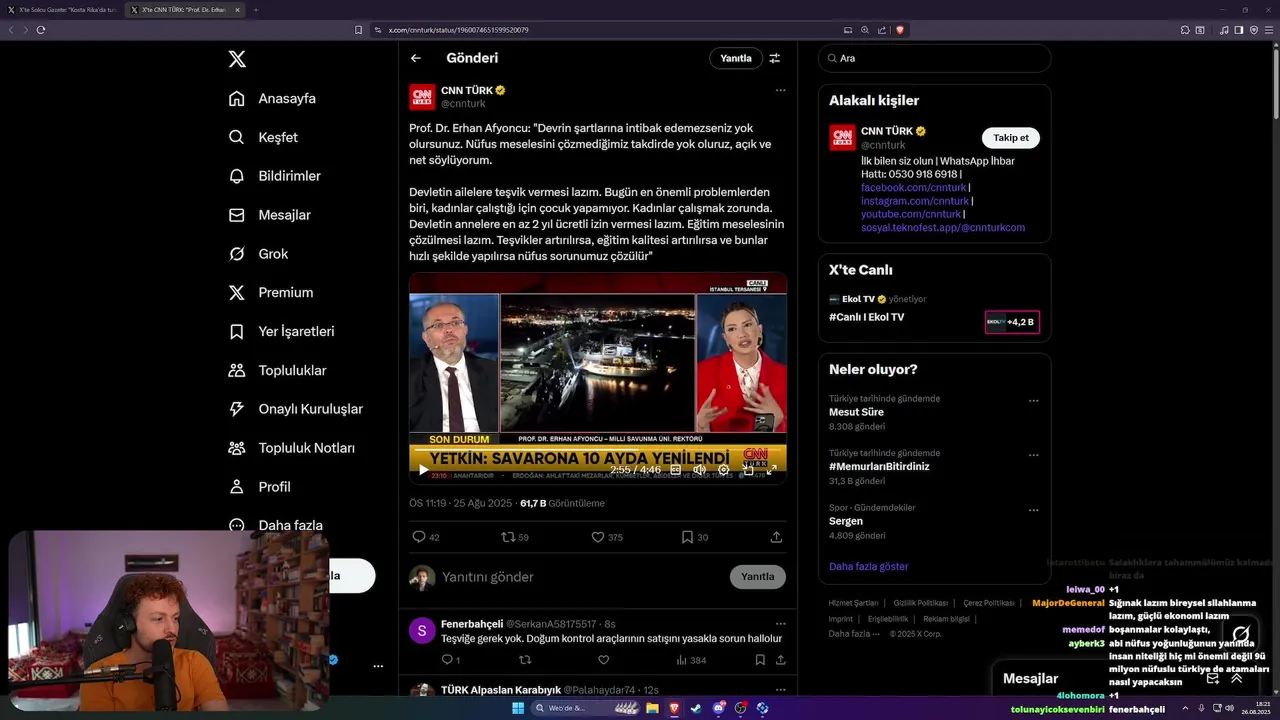The width and height of the screenshot is (1280, 720).
Task: Reload the page in browser toolbar
Action: (41, 30)
